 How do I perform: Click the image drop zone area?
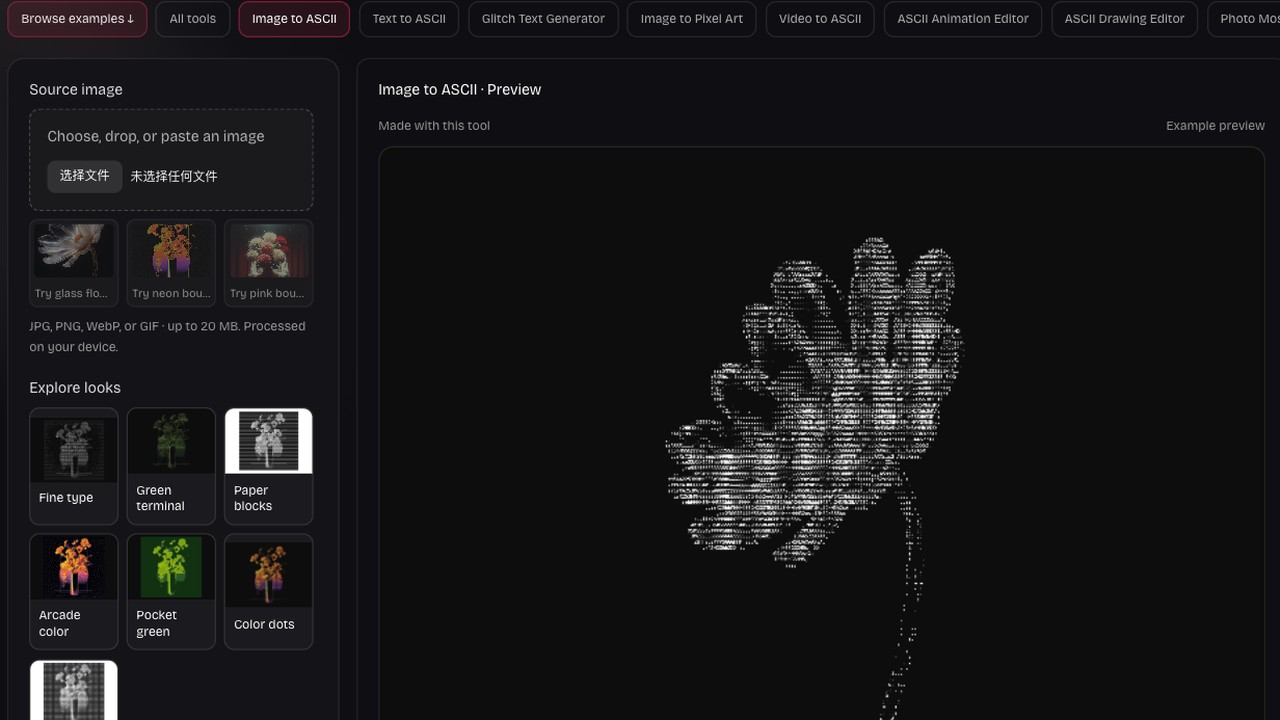click(171, 160)
